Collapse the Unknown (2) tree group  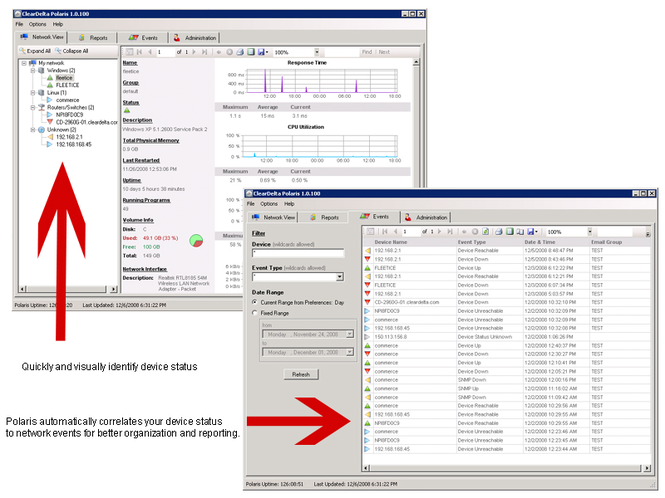click(x=33, y=130)
